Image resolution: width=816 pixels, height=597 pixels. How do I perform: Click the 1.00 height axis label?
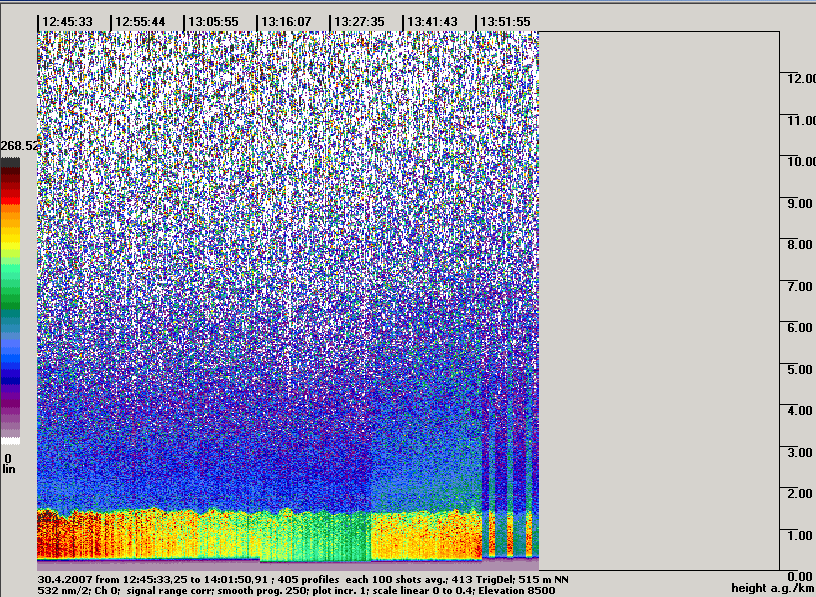point(800,535)
